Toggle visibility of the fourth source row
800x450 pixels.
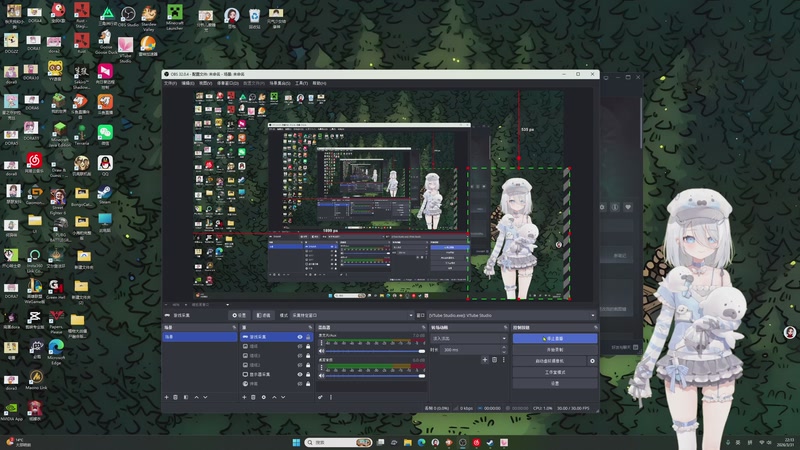pos(300,365)
